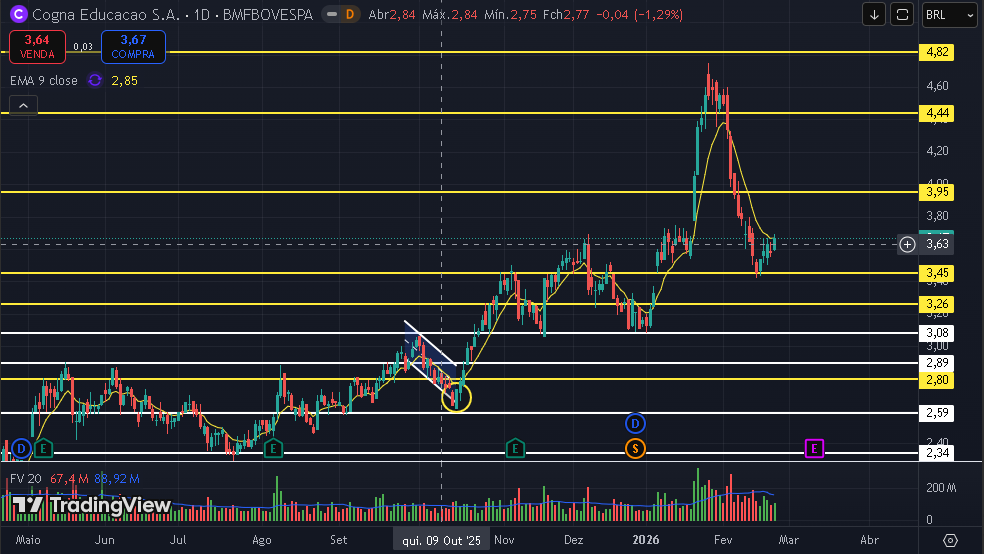
Task: Open the blue D dividend marker near Maio
Action: [21, 449]
